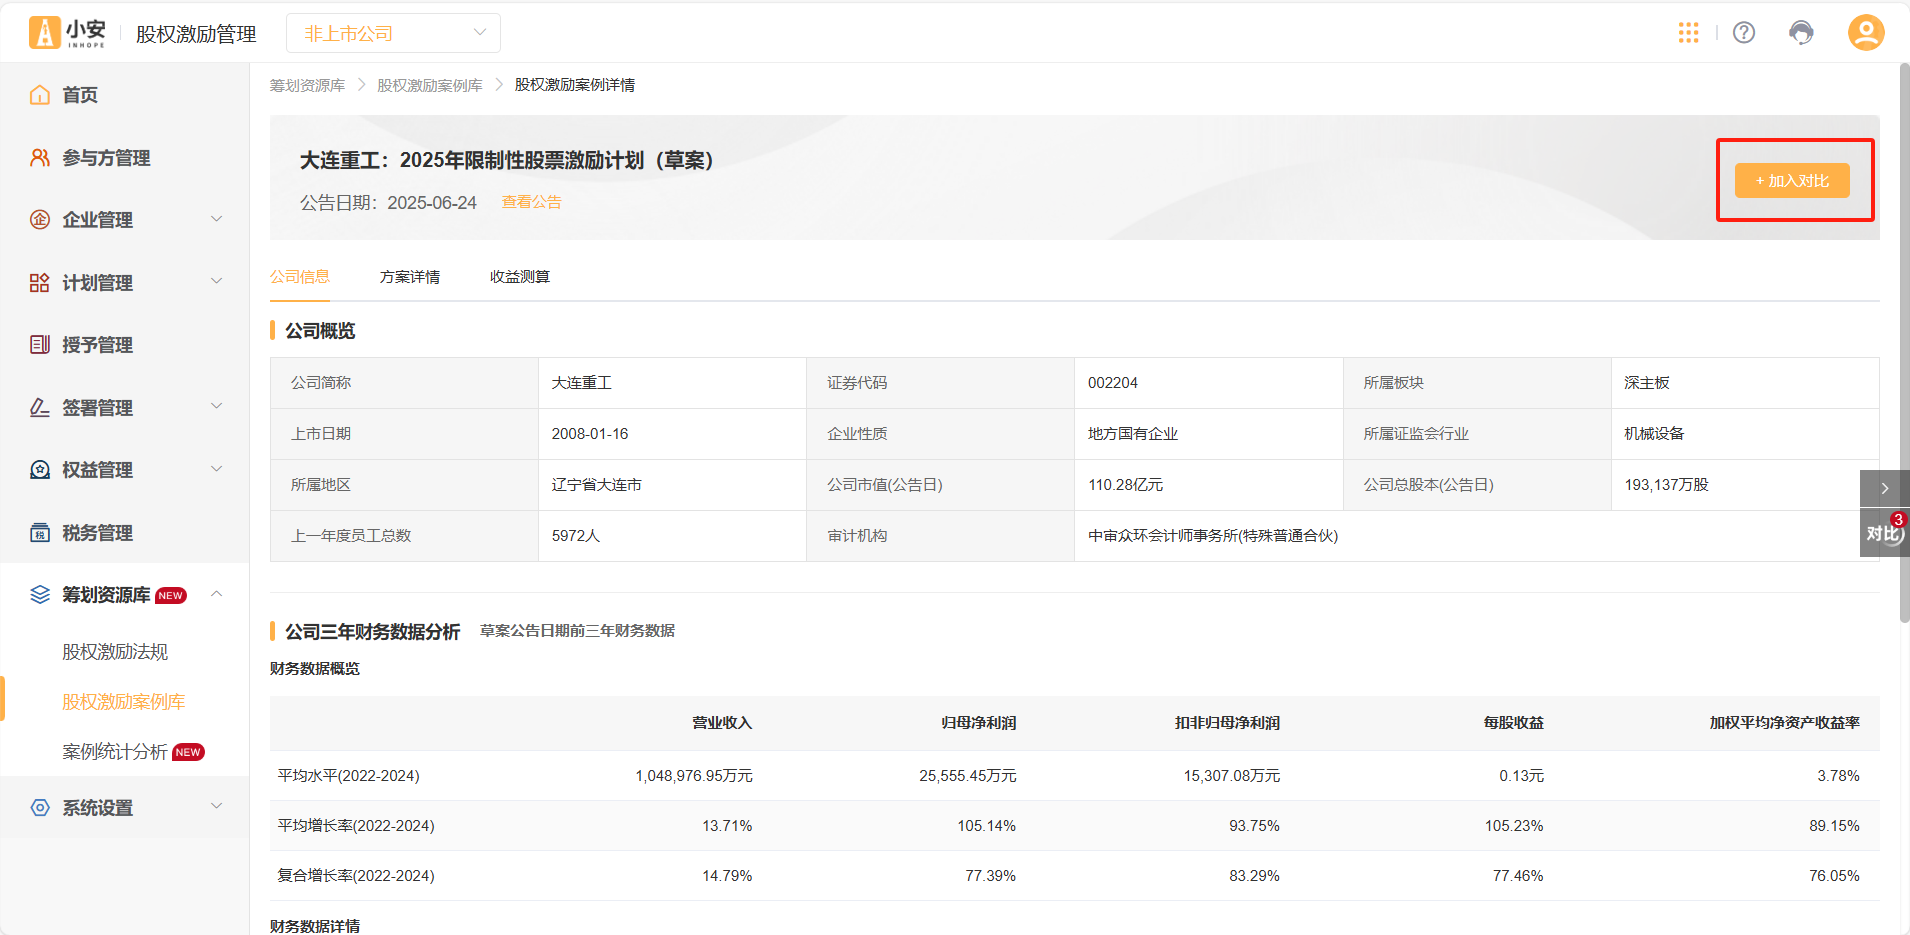
Task: Click the 签署管理 pen icon
Action: (x=40, y=408)
